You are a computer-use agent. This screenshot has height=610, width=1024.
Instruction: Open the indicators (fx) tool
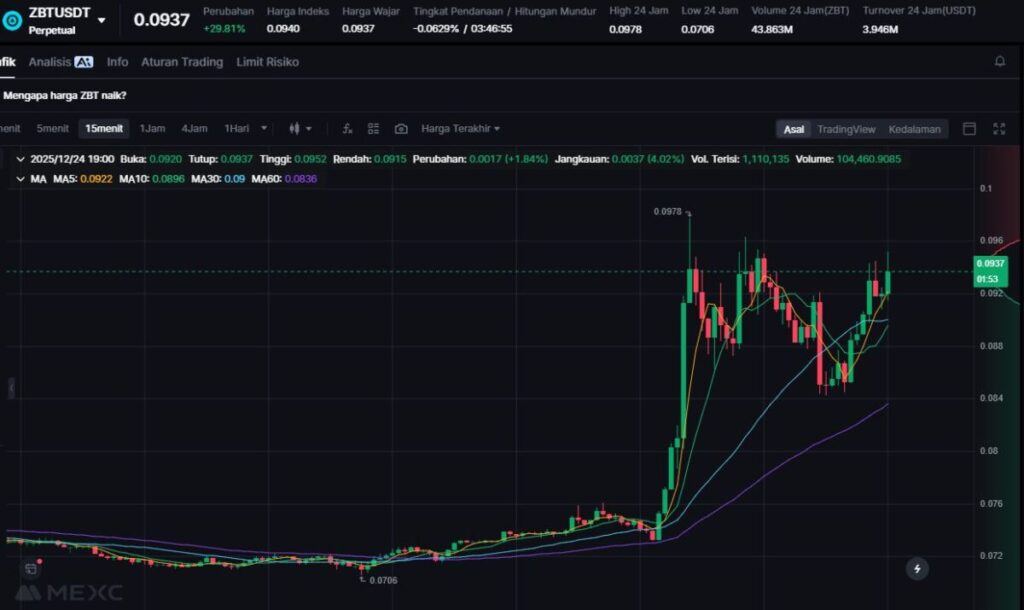pos(347,129)
